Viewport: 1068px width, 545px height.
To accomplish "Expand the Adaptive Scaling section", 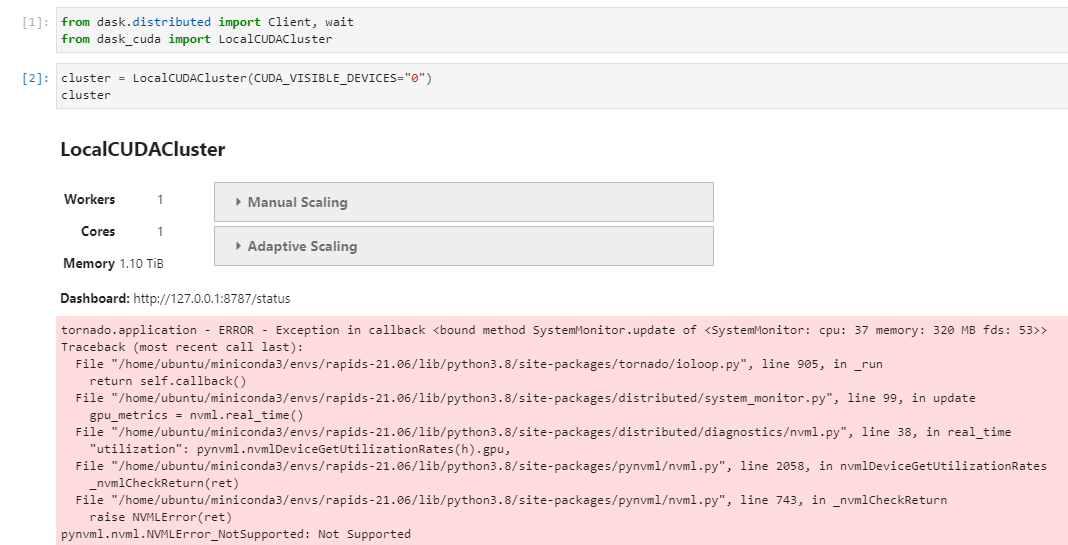I will tap(463, 246).
